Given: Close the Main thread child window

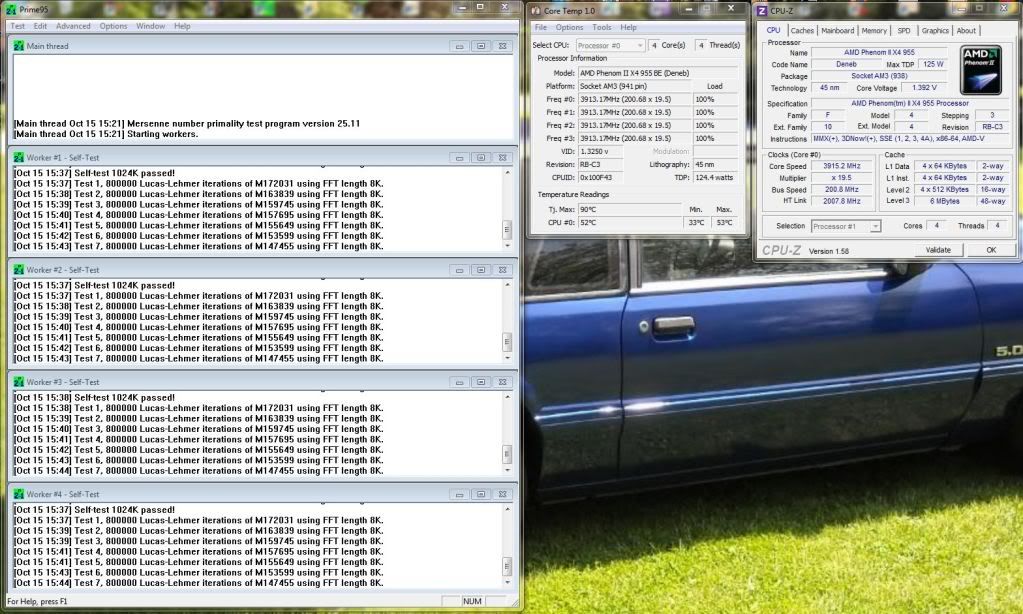Looking at the screenshot, I should pyautogui.click(x=502, y=46).
